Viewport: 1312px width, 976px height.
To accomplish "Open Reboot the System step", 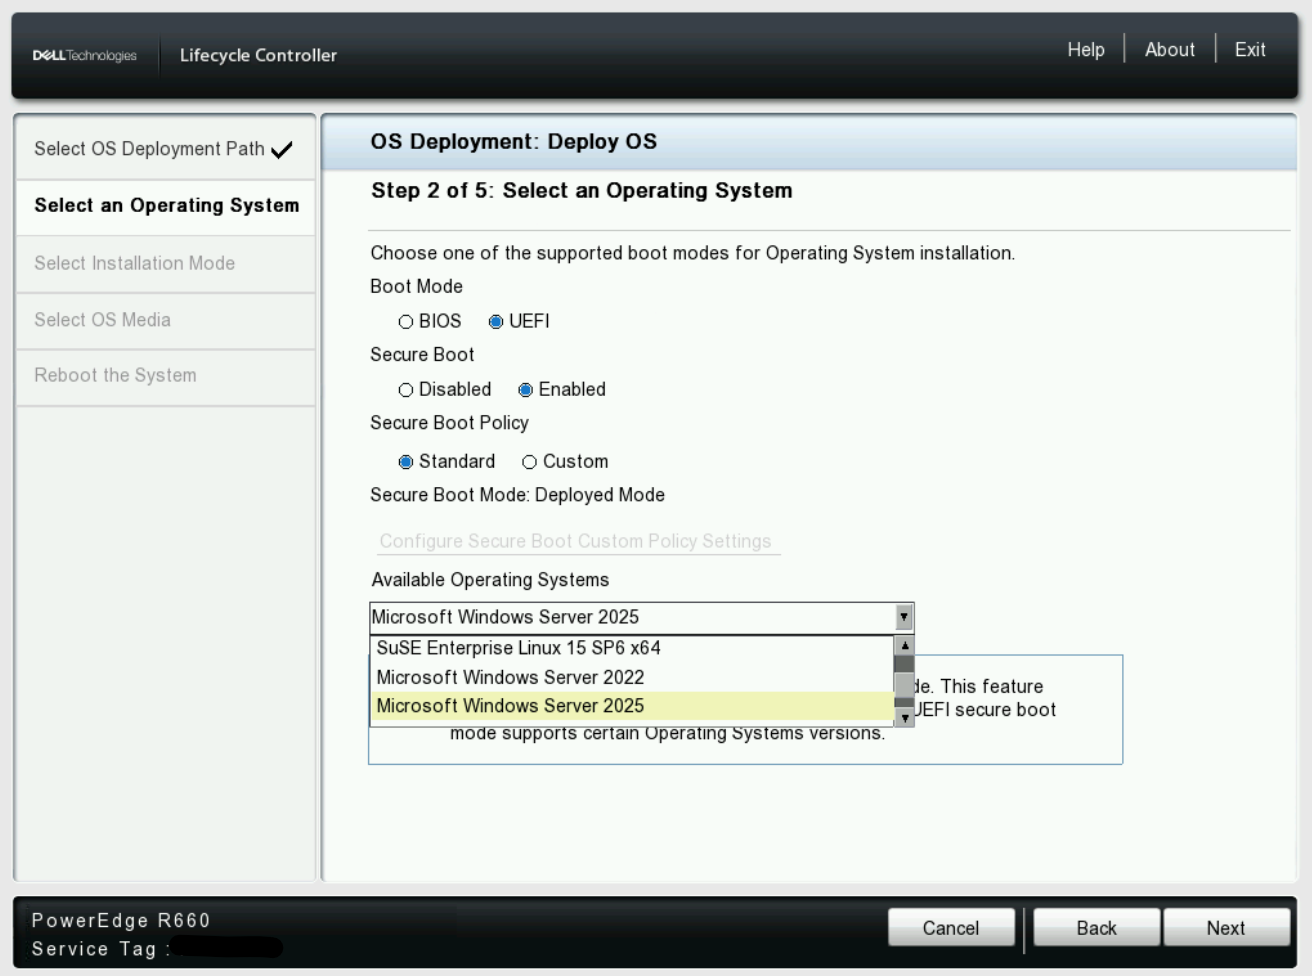I will click(166, 377).
